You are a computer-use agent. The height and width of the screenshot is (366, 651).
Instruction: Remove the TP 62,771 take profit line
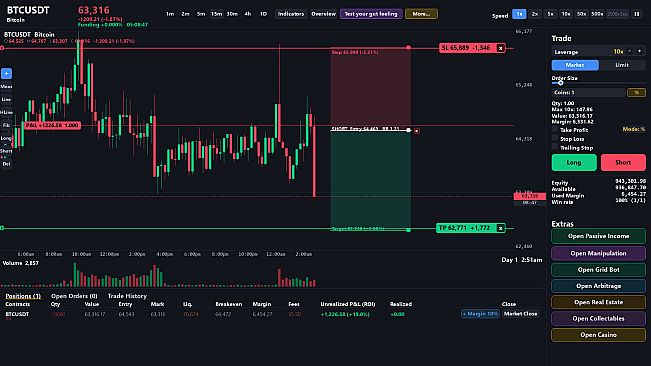(x=501, y=228)
